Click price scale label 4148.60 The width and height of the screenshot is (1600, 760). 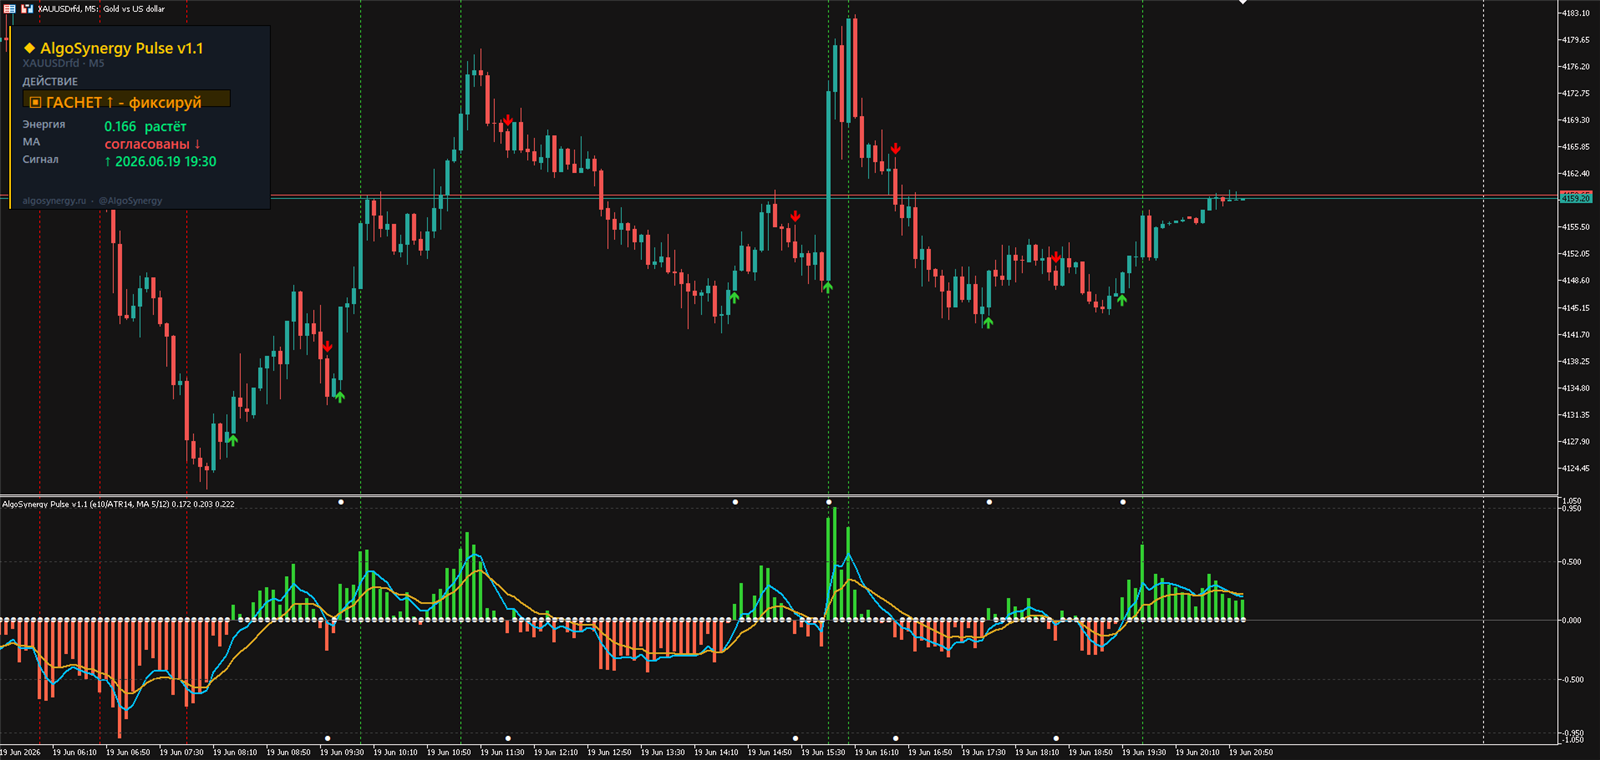pos(1576,281)
